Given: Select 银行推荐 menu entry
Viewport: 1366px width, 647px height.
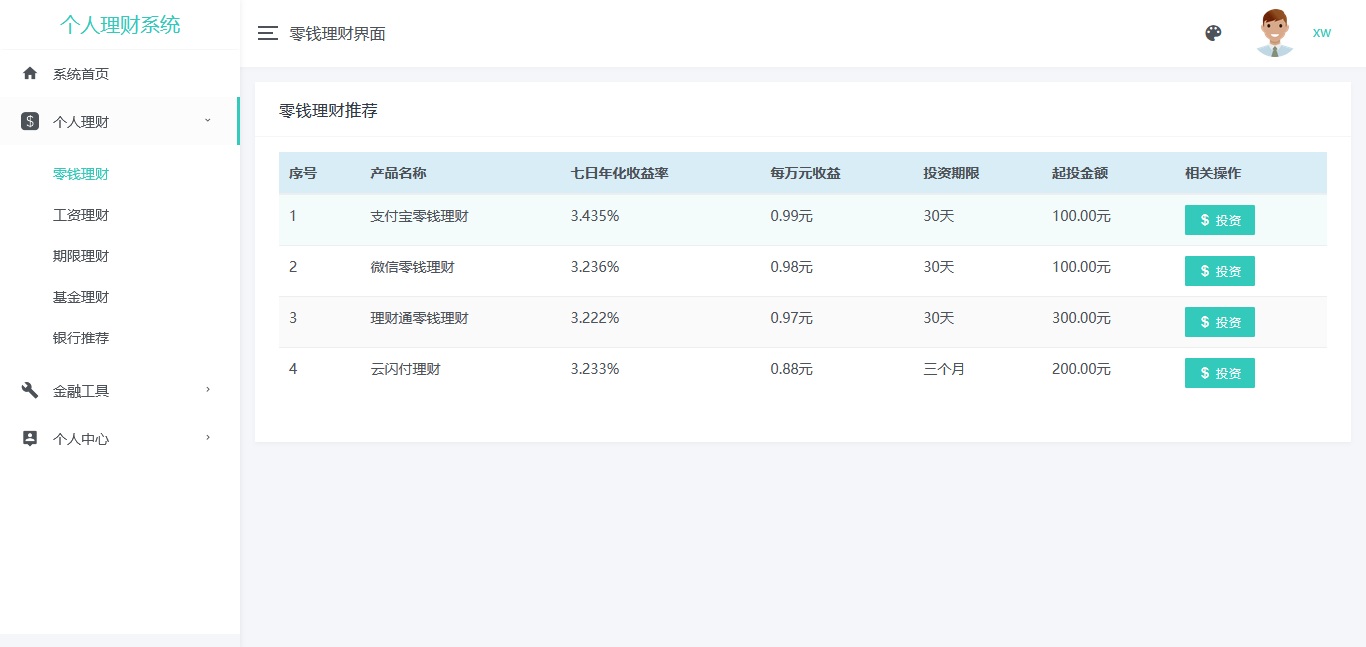Looking at the screenshot, I should click(81, 338).
